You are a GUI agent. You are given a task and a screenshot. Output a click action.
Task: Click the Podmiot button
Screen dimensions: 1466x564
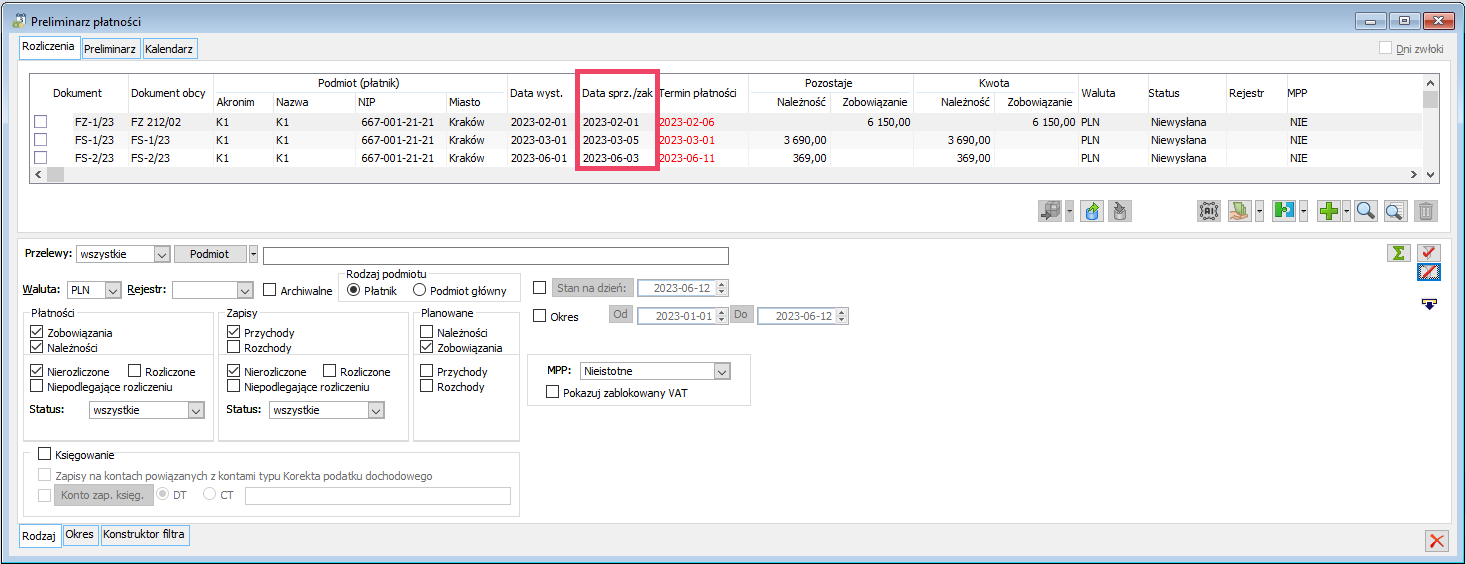pos(210,255)
